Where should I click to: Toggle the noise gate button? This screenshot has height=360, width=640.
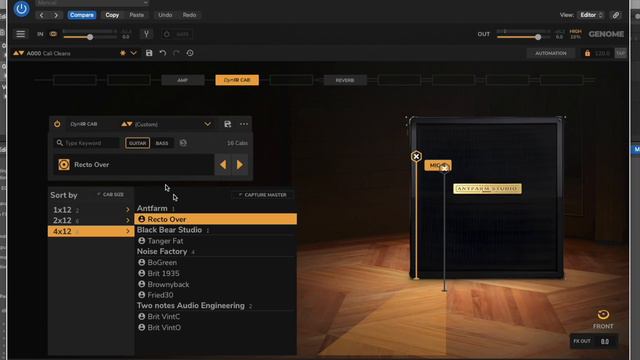[x=176, y=34]
